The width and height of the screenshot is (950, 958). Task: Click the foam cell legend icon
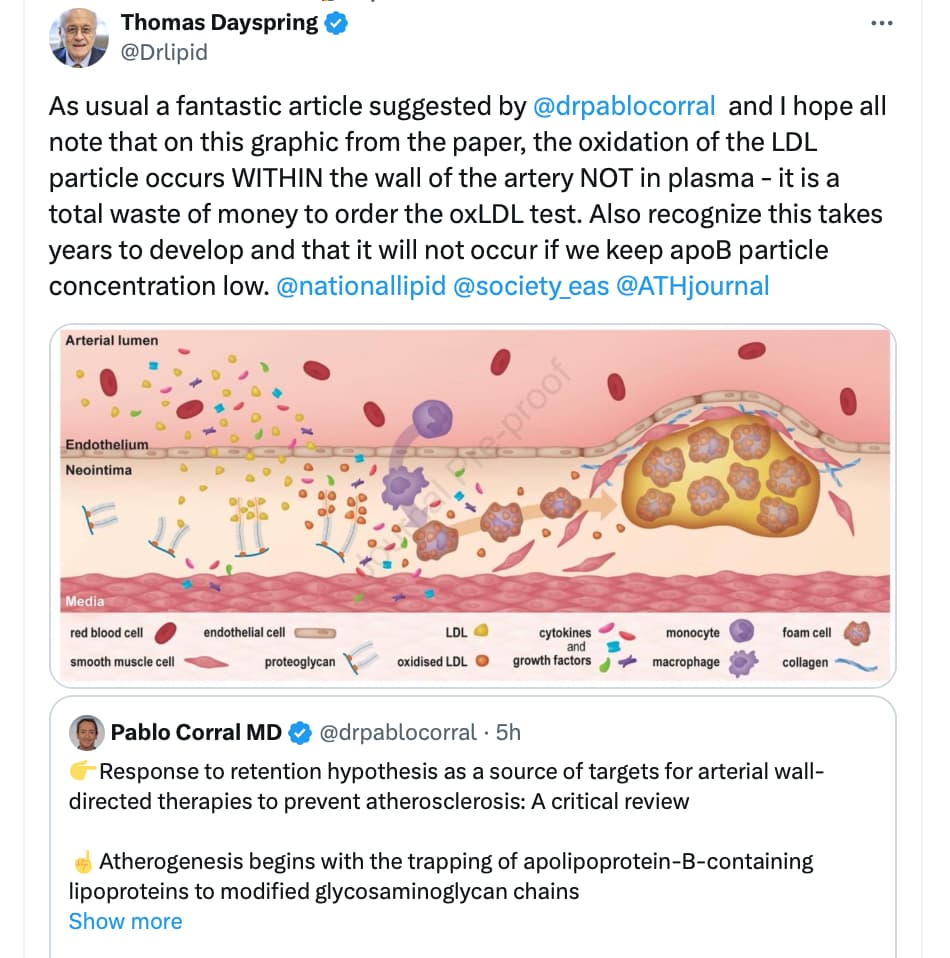click(857, 633)
